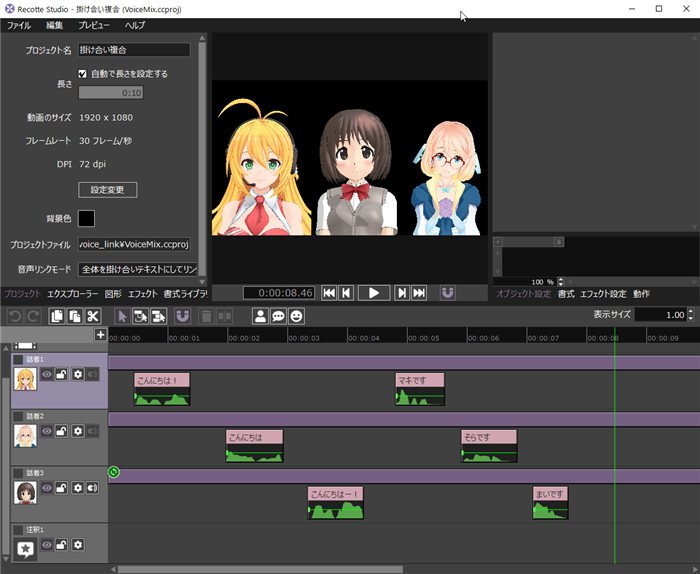700x574 pixels.
Task: Jump to end with fast-forward button
Action: coord(419,293)
